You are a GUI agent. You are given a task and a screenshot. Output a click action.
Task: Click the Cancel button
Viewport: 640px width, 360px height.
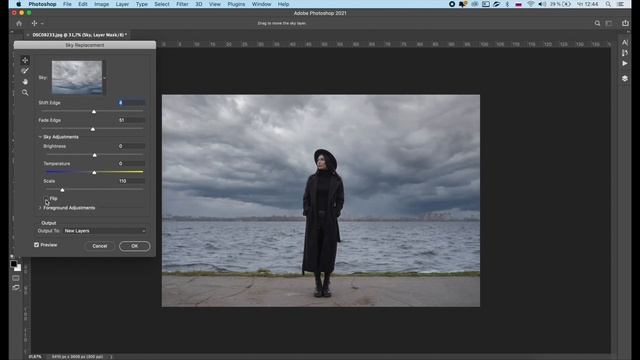click(x=100, y=246)
